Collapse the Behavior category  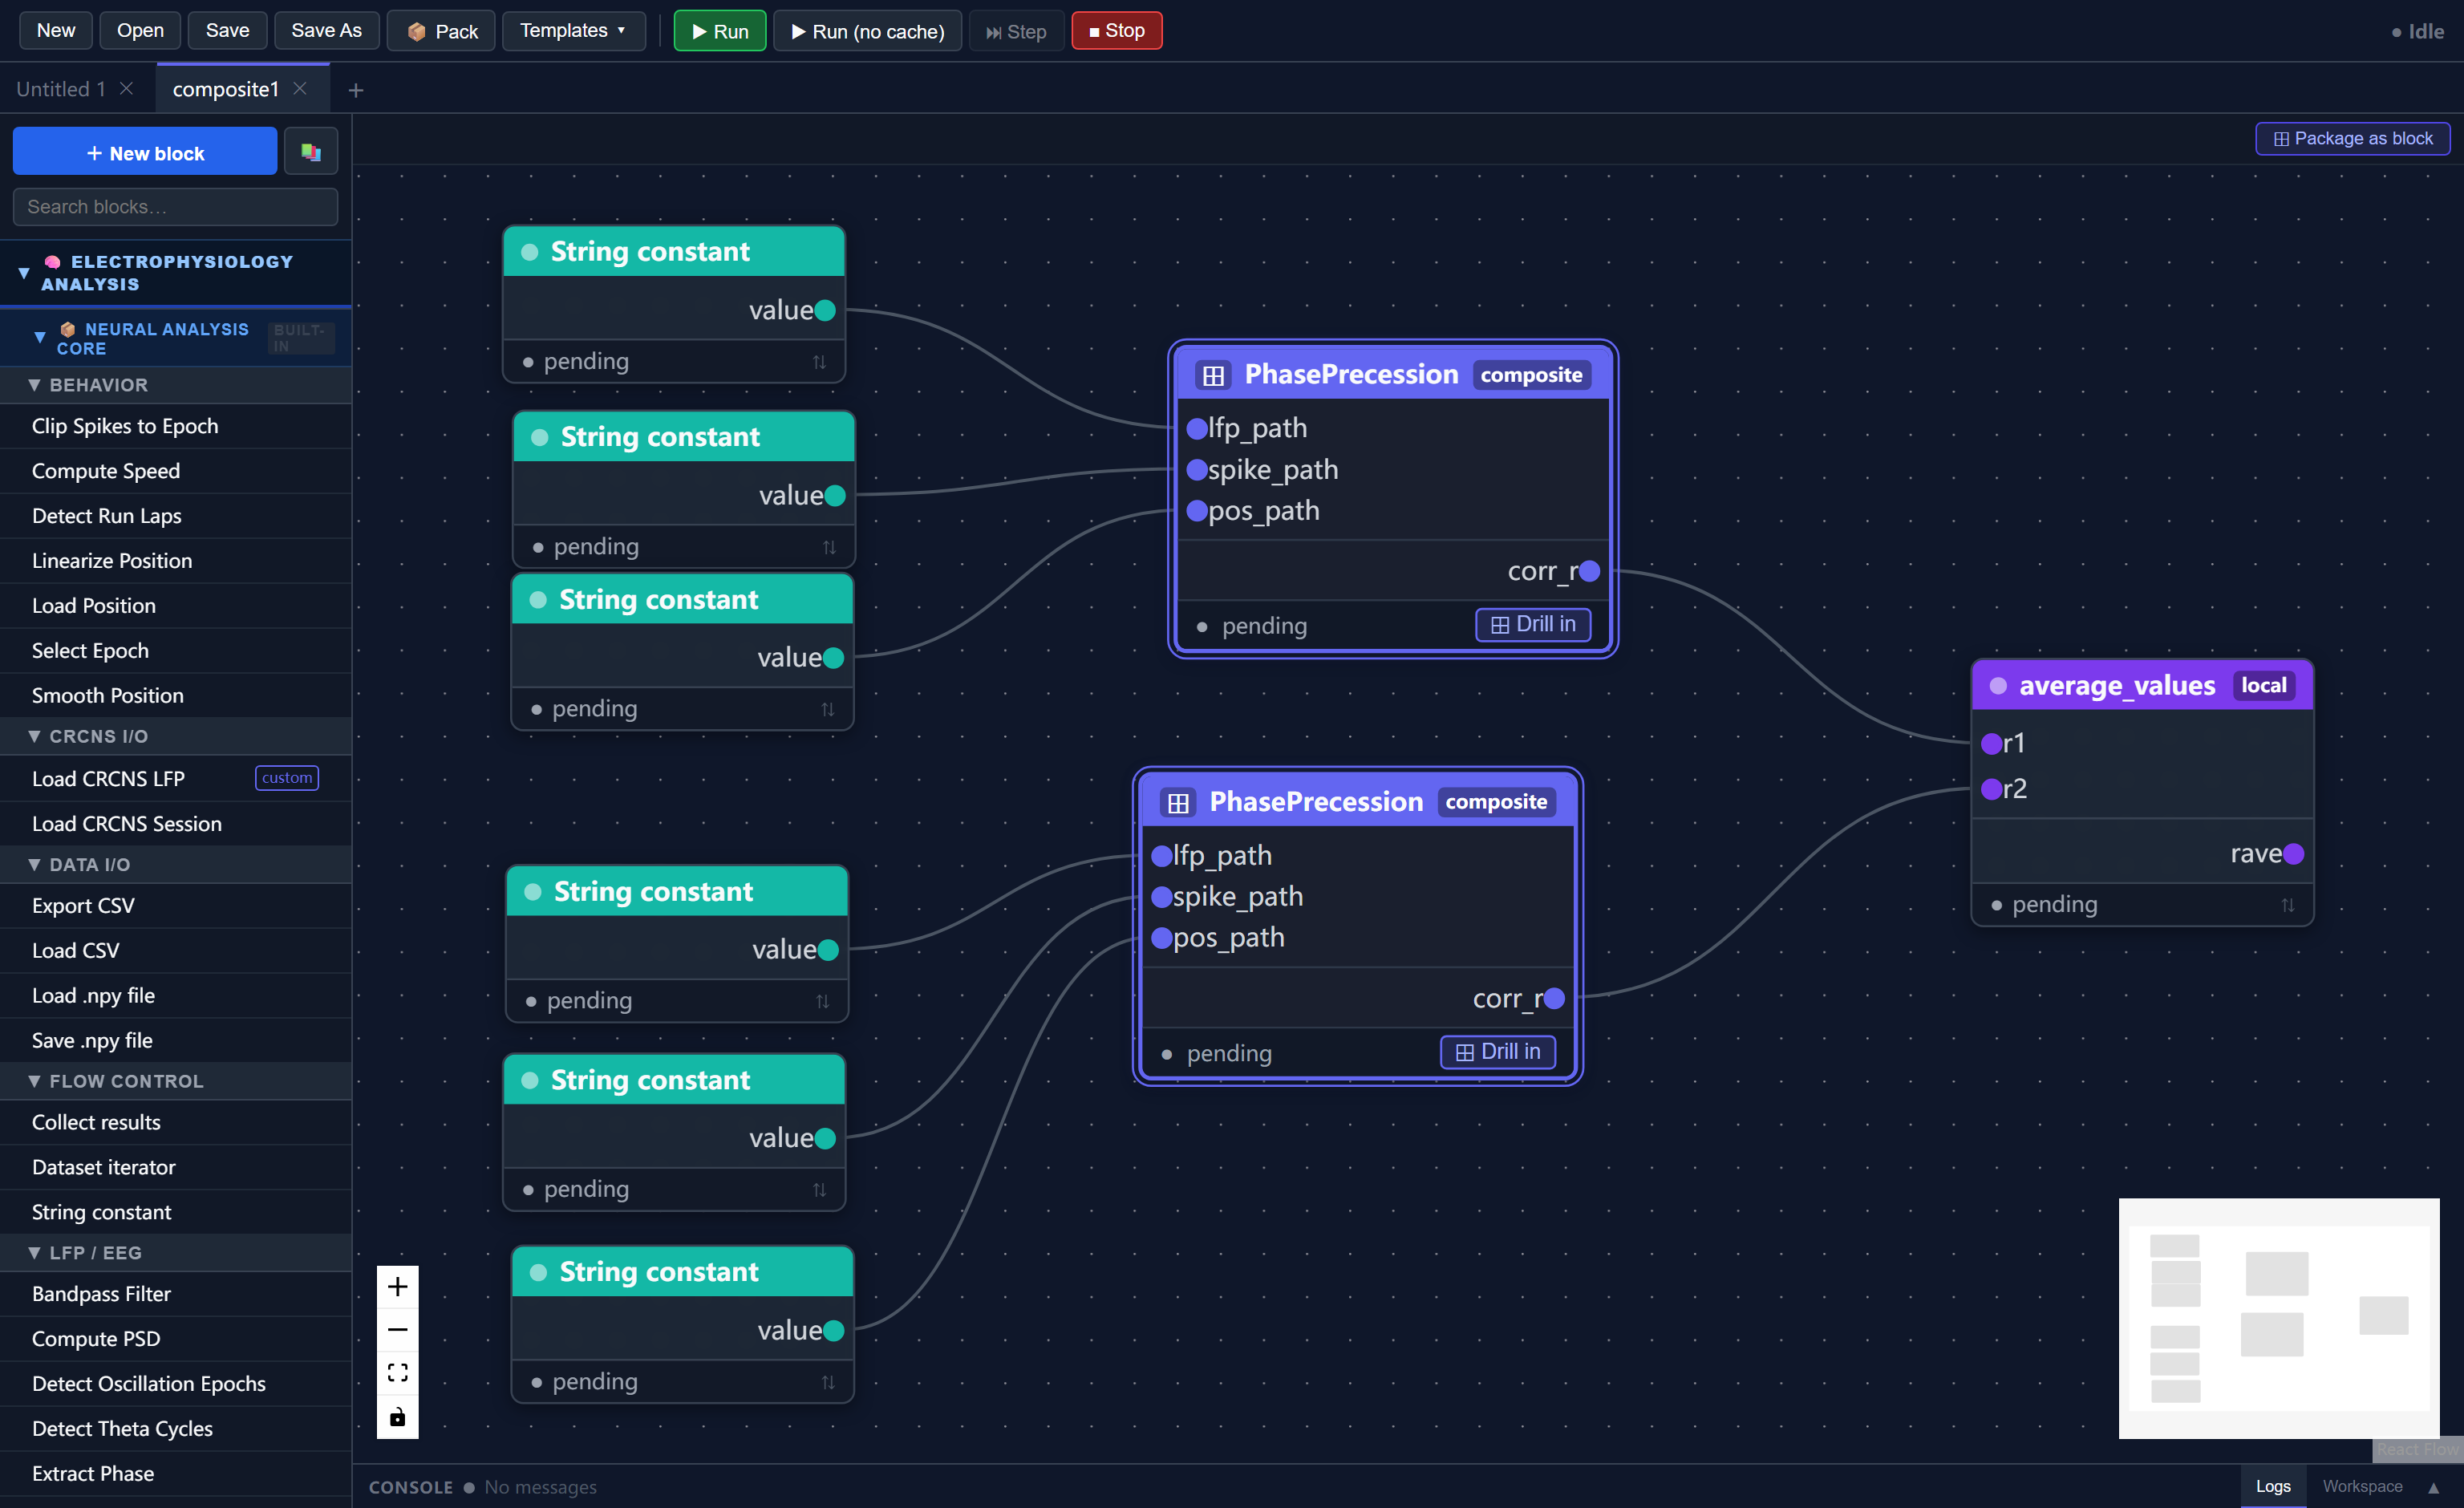[x=34, y=385]
